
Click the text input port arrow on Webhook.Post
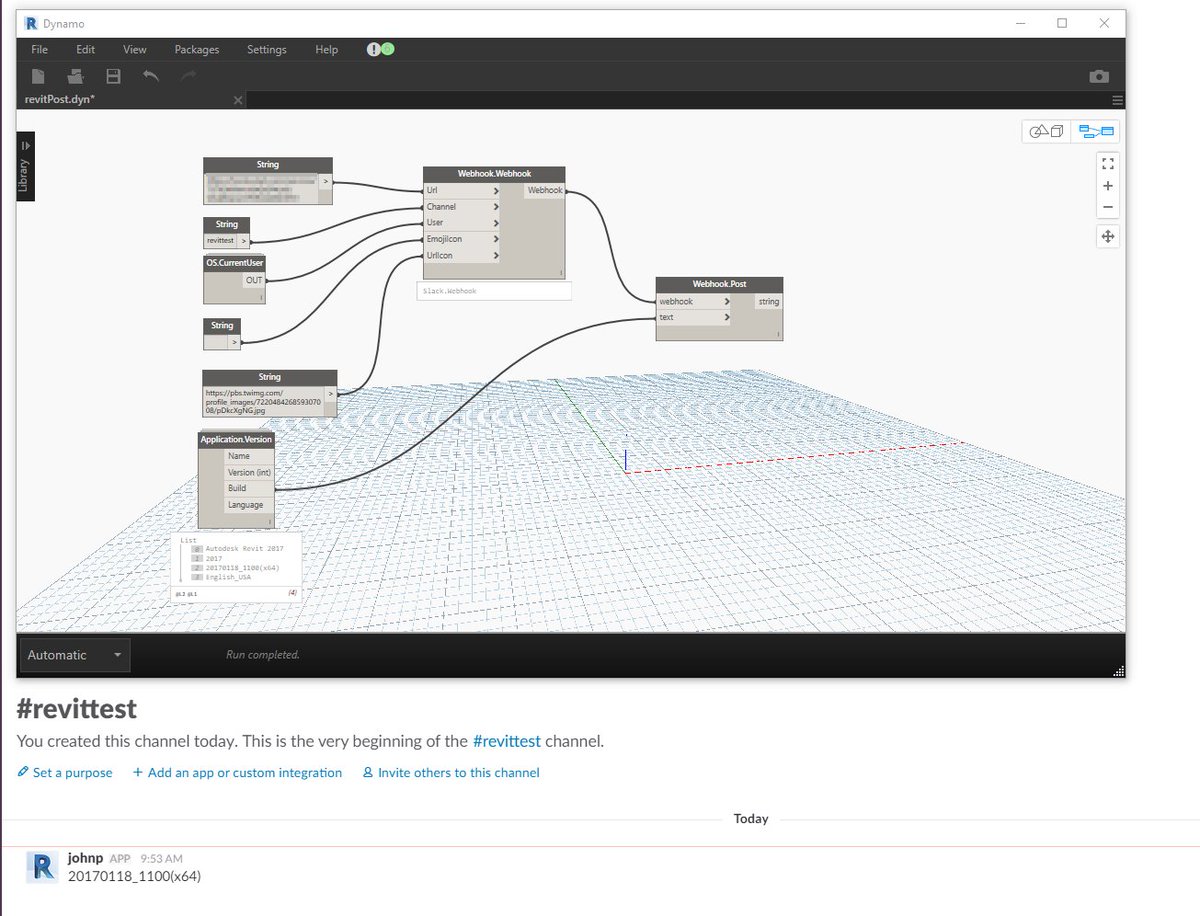click(x=726, y=317)
